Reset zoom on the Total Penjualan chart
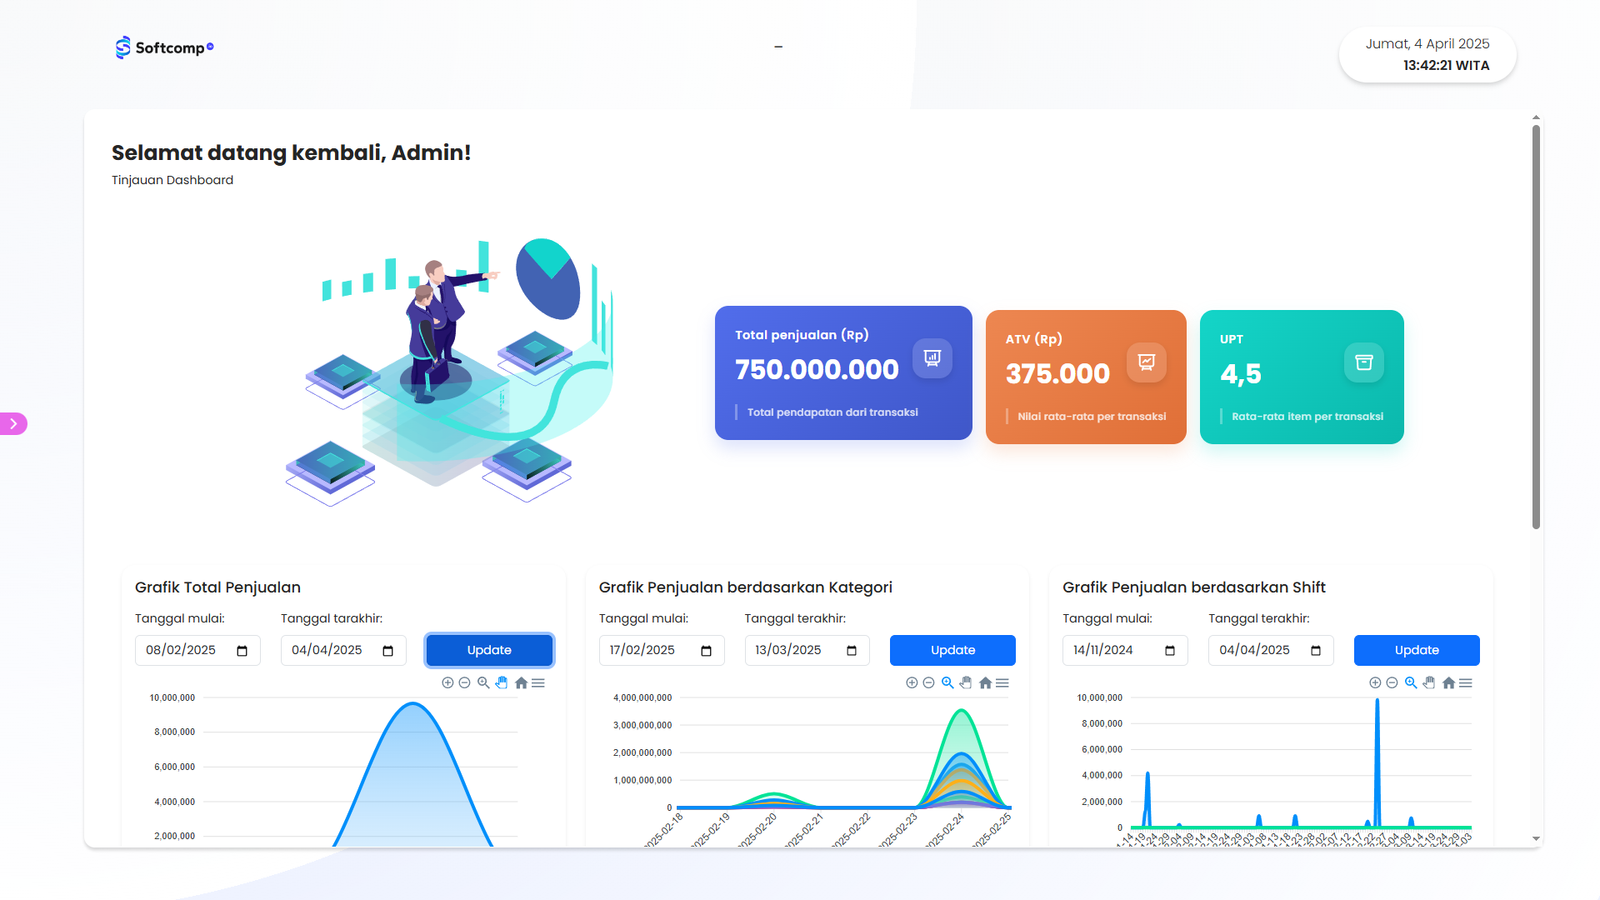The image size is (1600, 900). (521, 683)
